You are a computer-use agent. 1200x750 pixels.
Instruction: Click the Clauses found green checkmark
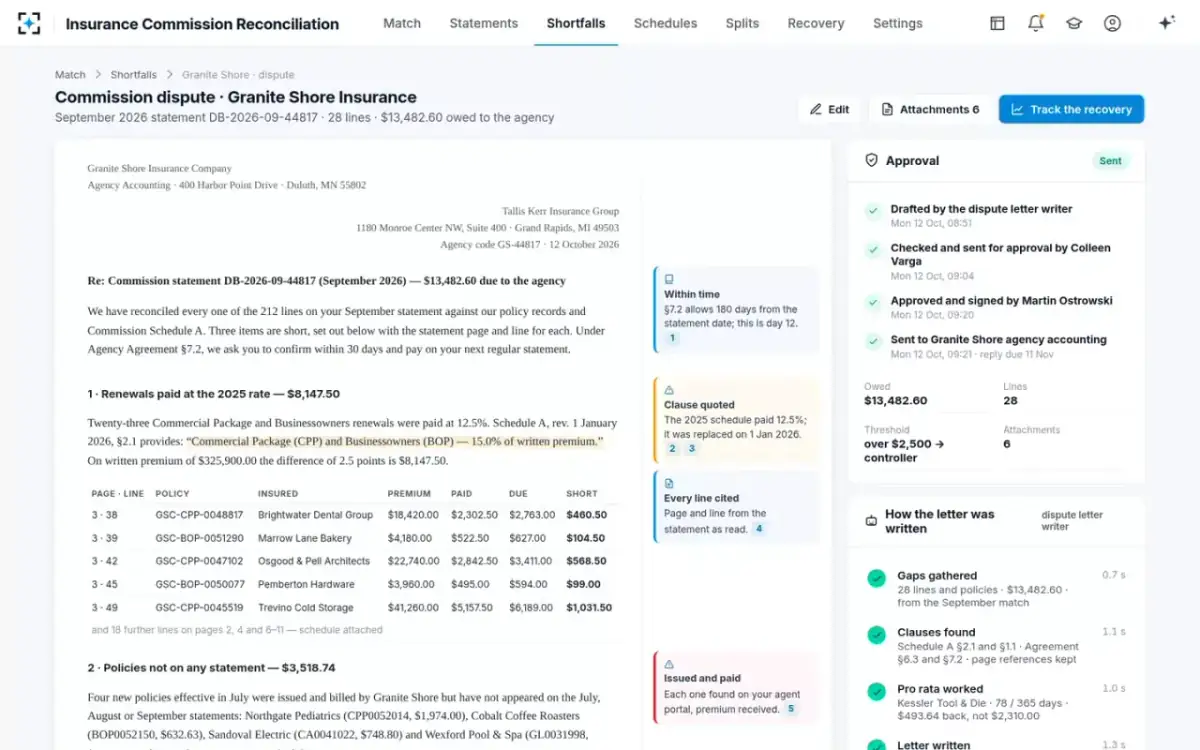tap(876, 635)
